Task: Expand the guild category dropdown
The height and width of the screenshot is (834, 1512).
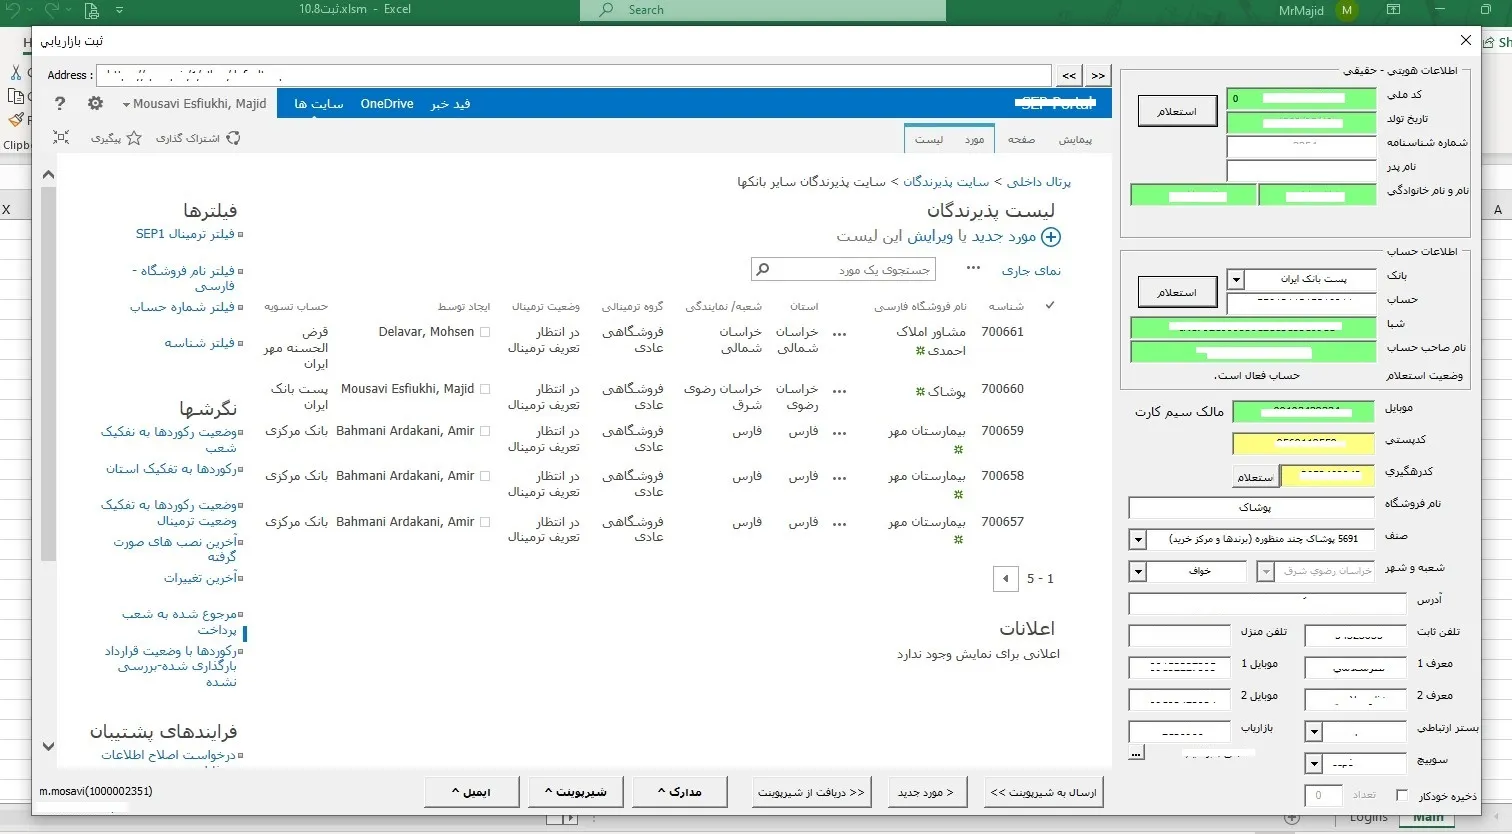Action: pyautogui.click(x=1137, y=540)
